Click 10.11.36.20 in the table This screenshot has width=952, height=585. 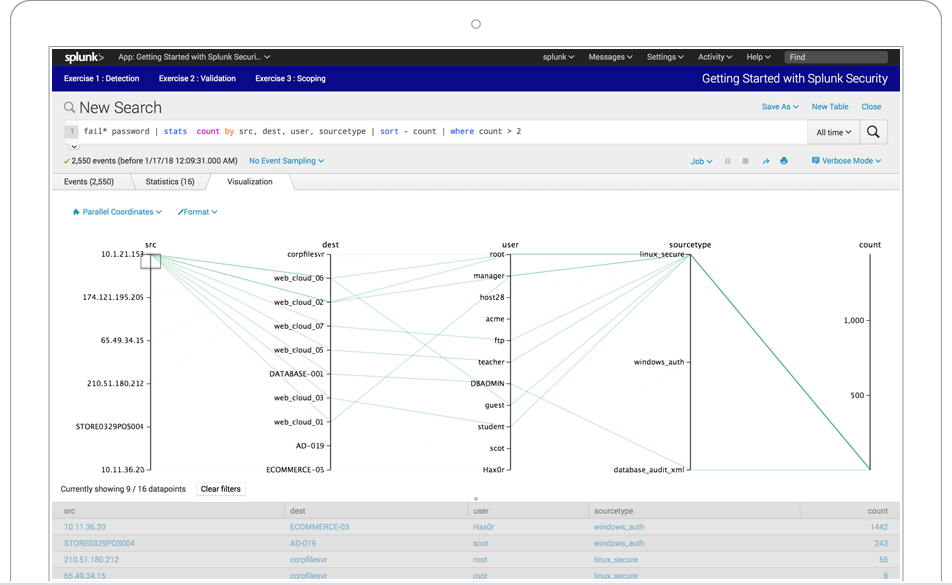click(84, 527)
